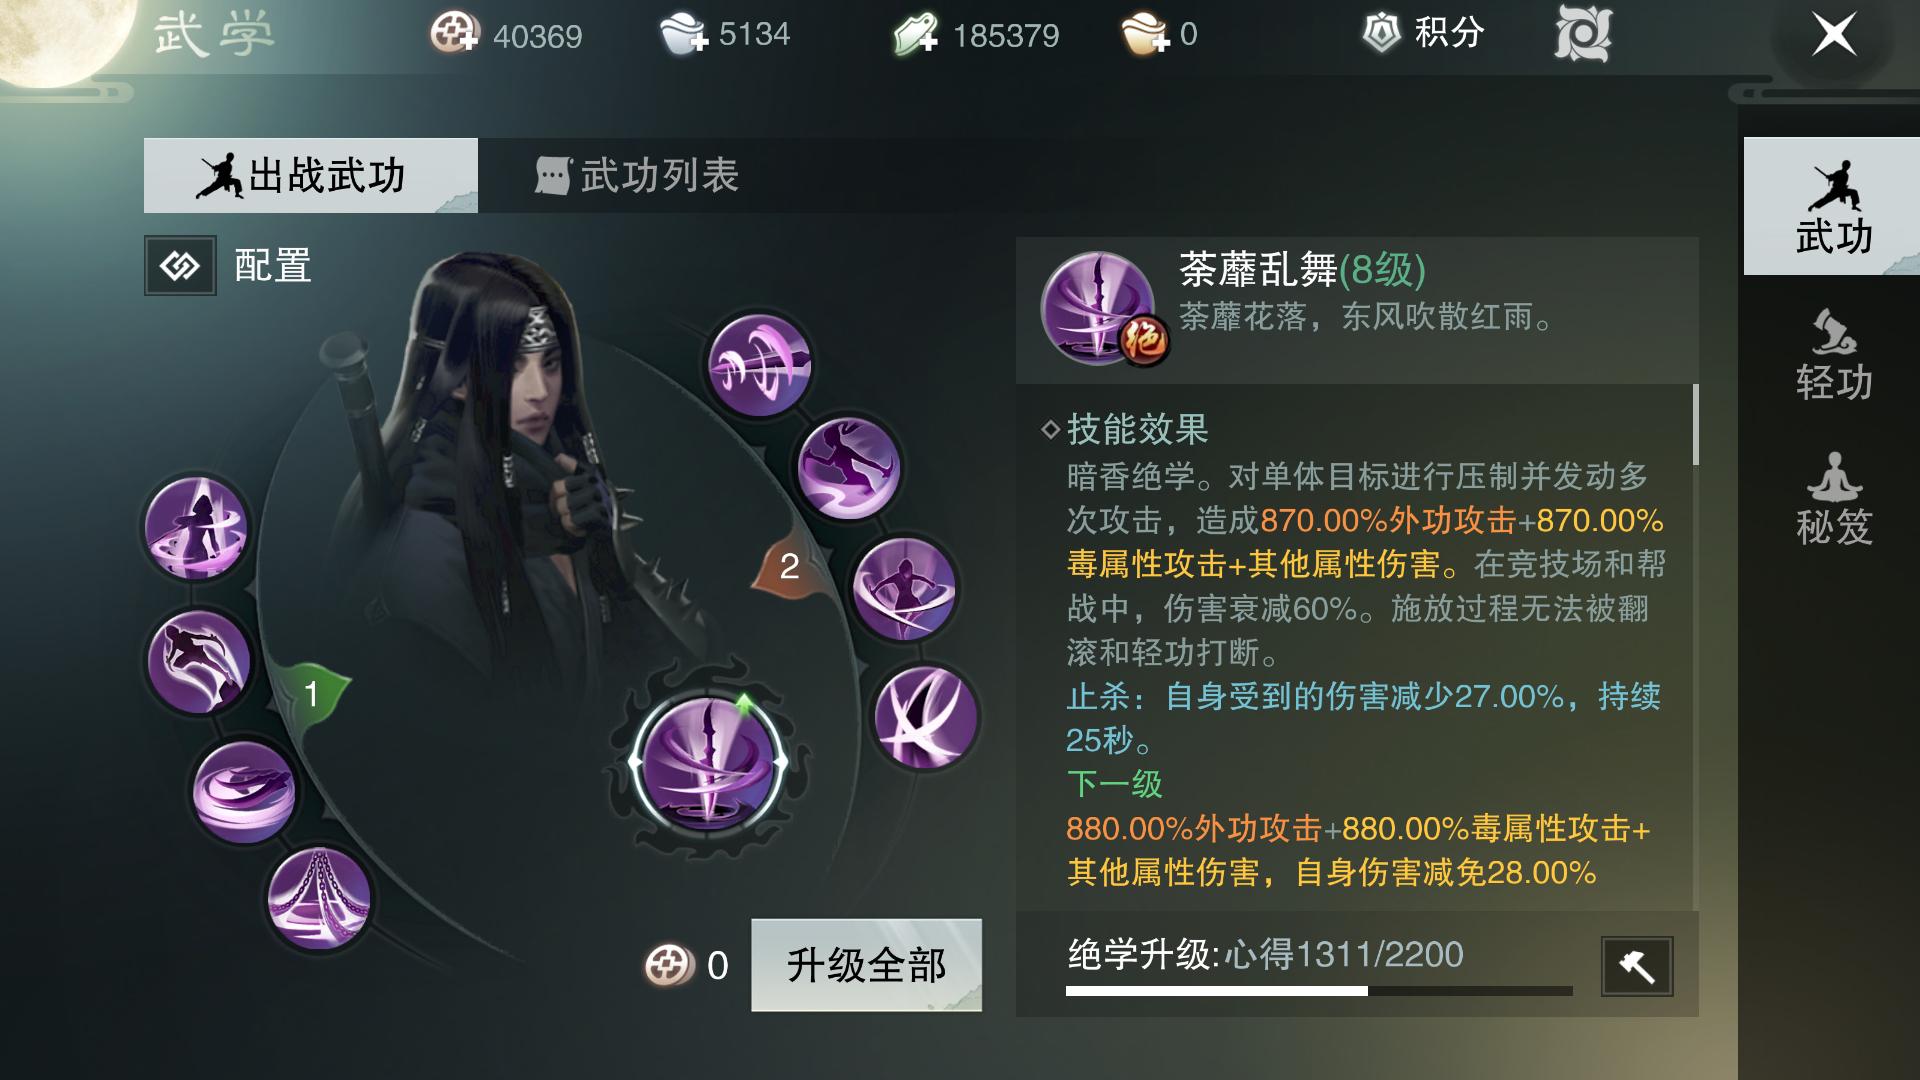Select the crossed slashes skill icon

pos(925,717)
